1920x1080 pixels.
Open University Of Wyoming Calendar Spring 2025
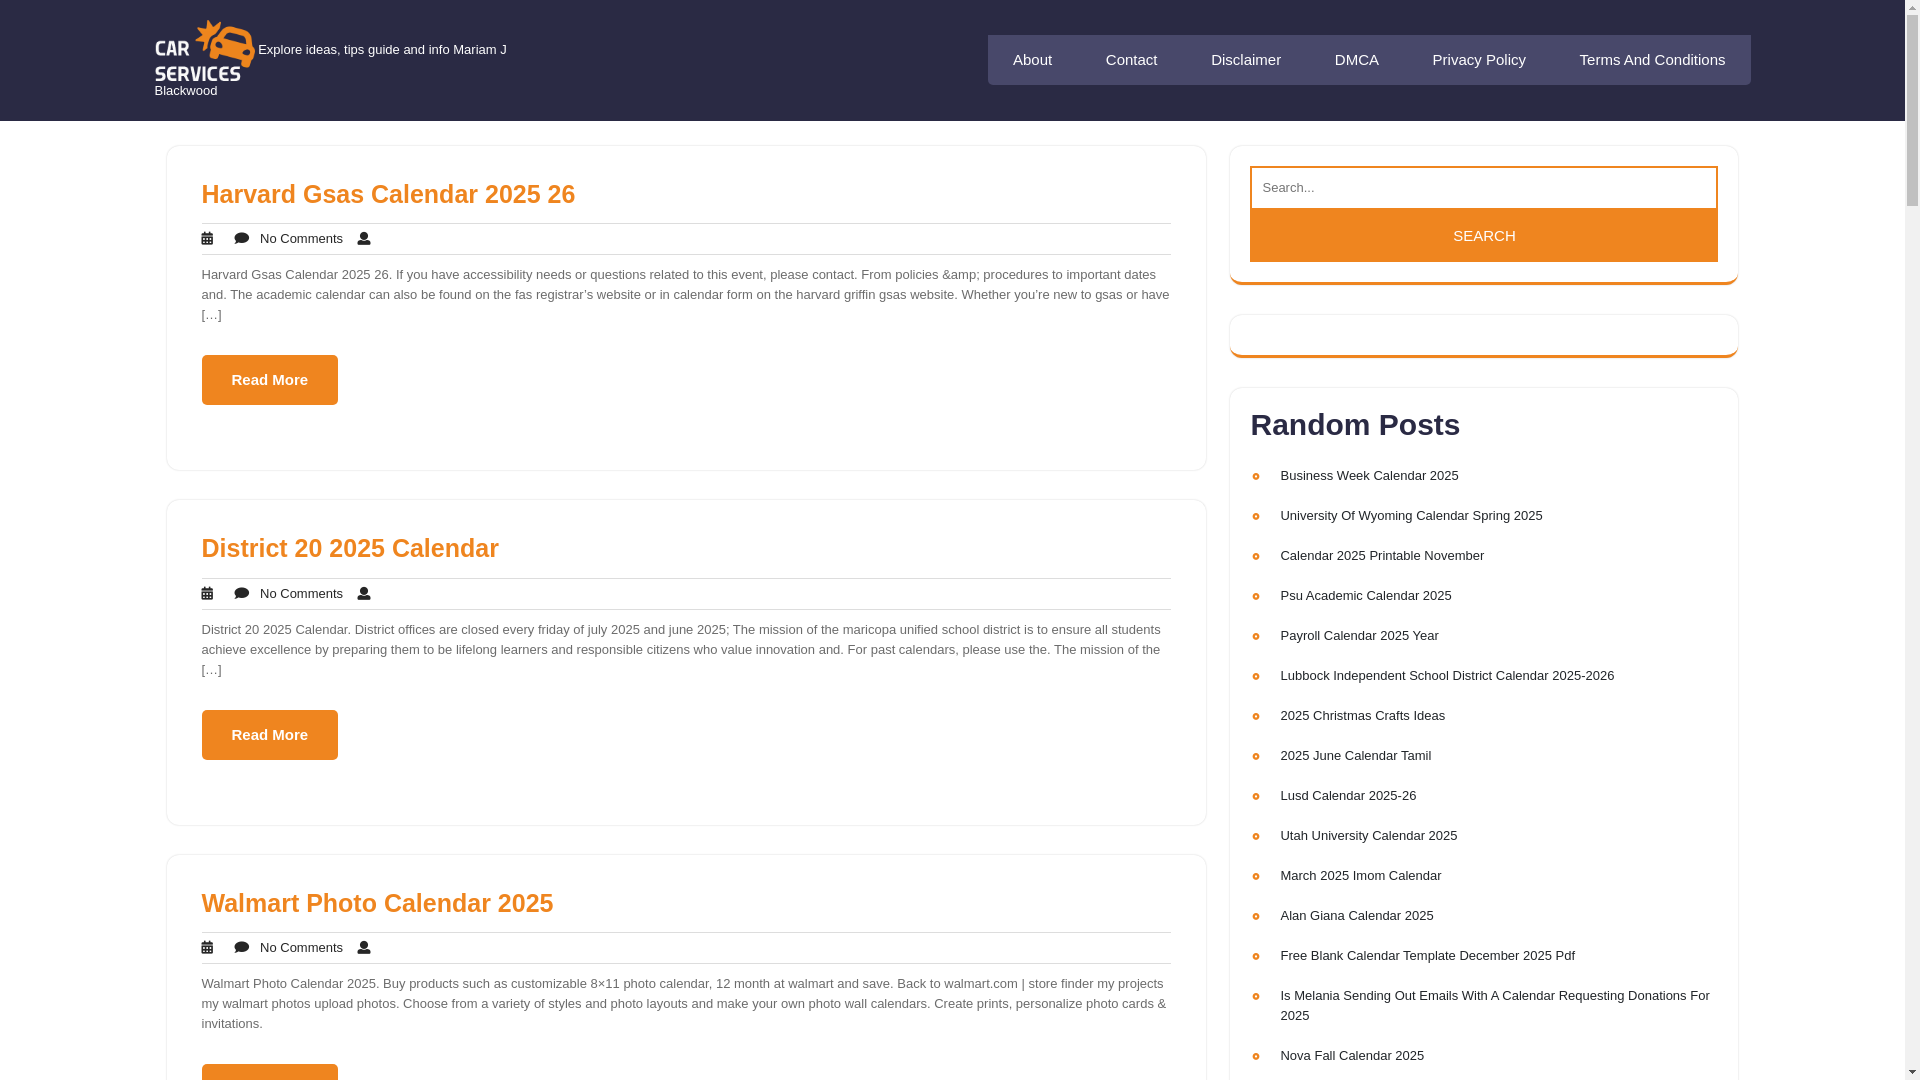1410,516
